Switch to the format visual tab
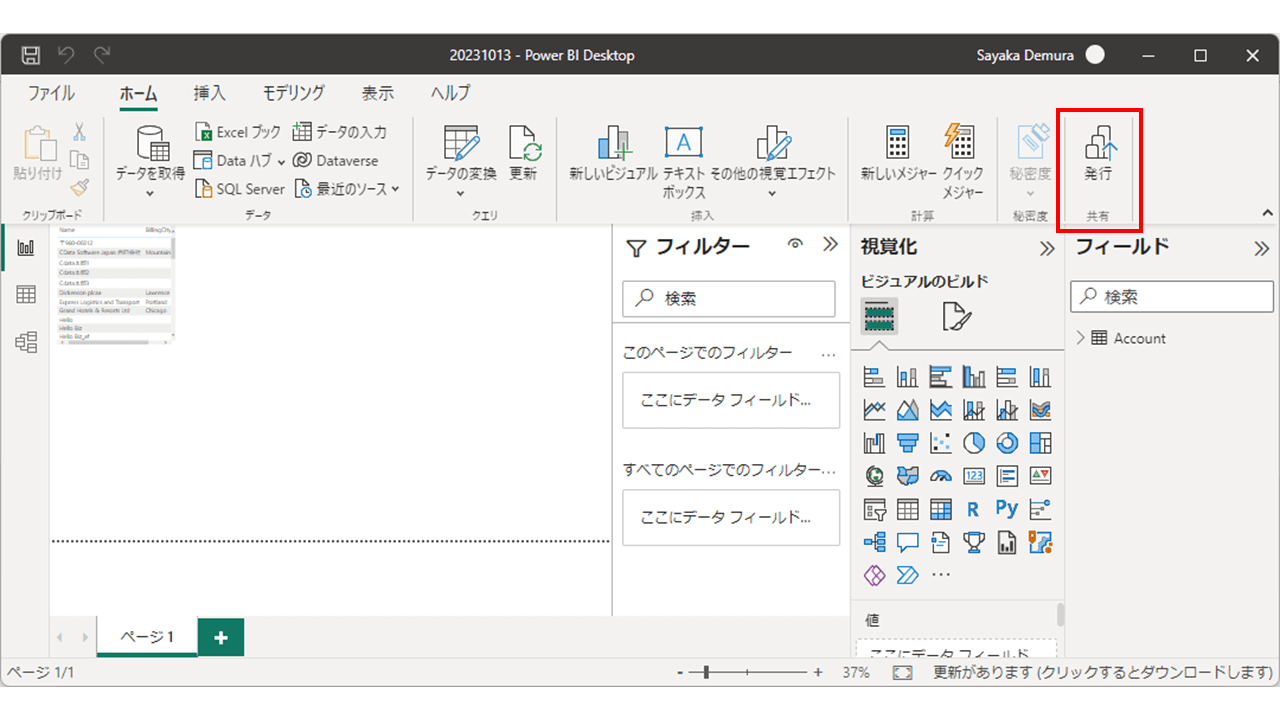The width and height of the screenshot is (1280, 720). pyautogui.click(x=955, y=317)
